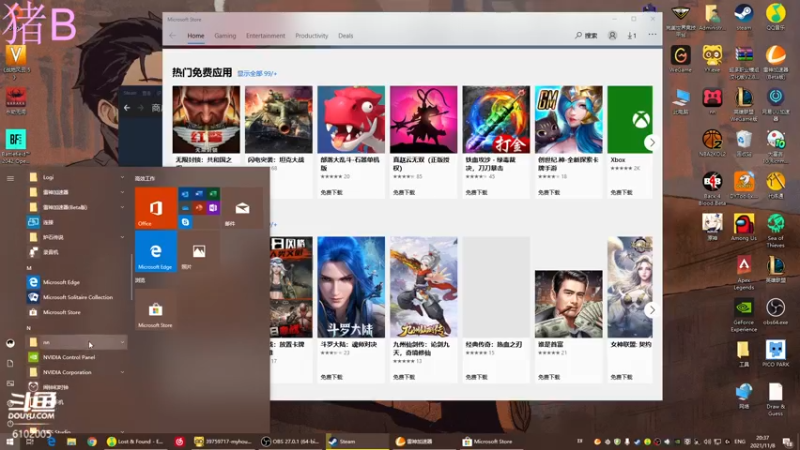Open the GeForce Experience desktop shortcut

tap(743, 315)
